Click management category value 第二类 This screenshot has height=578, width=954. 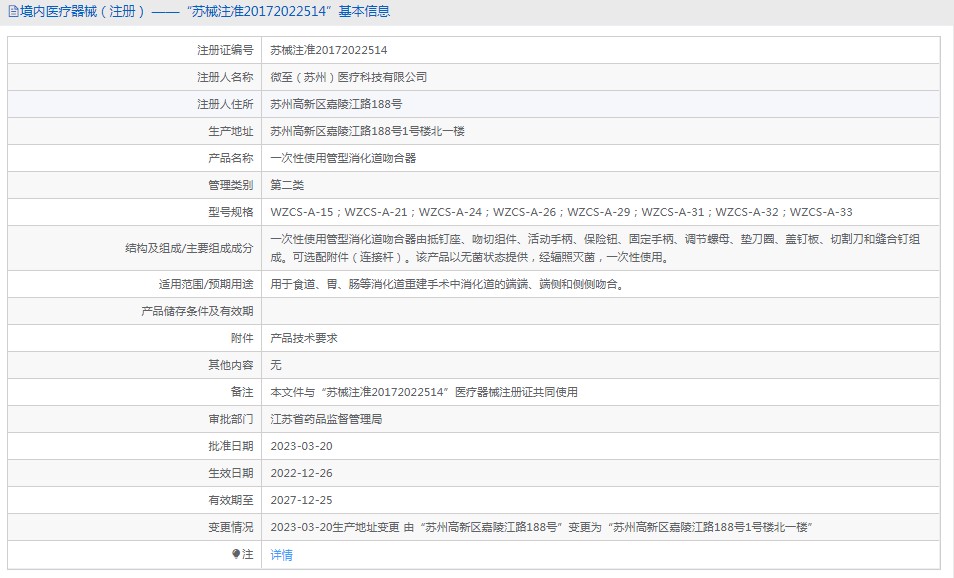[287, 185]
